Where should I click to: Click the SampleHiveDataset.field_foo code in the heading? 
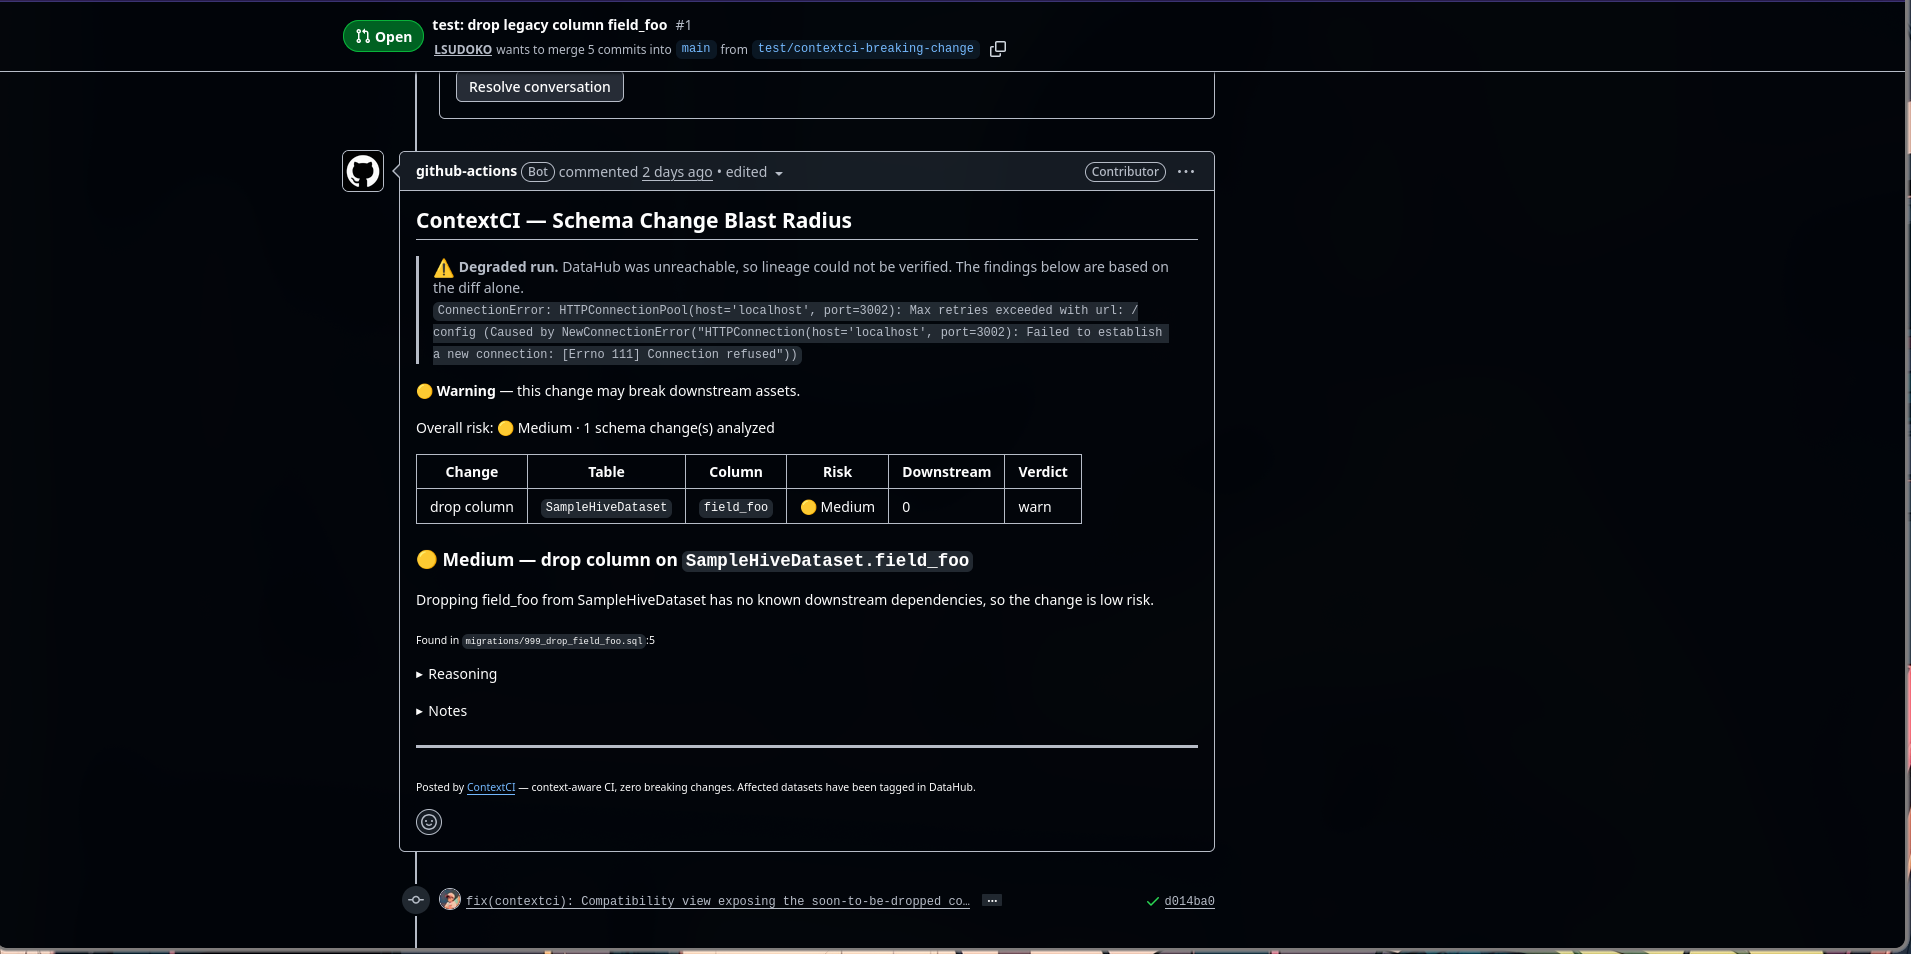827,561
